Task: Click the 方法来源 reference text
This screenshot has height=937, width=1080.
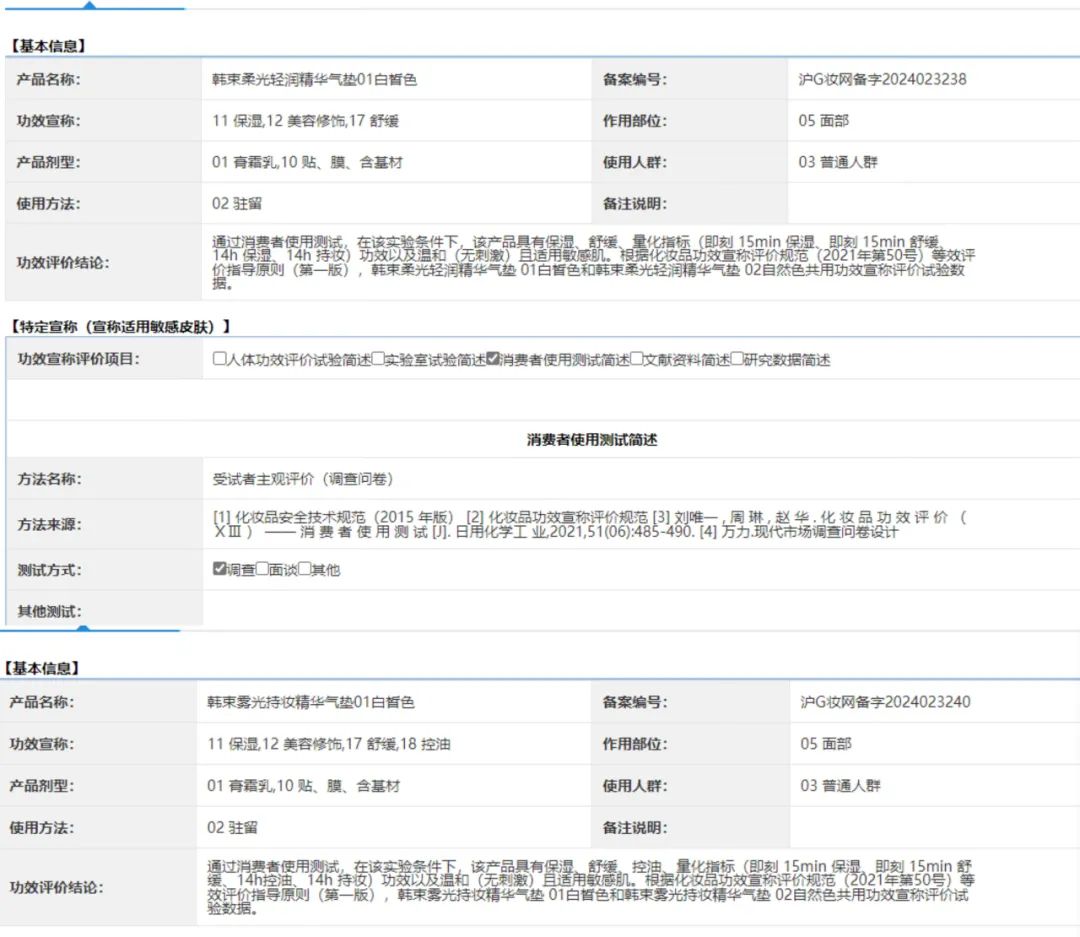Action: pos(590,524)
